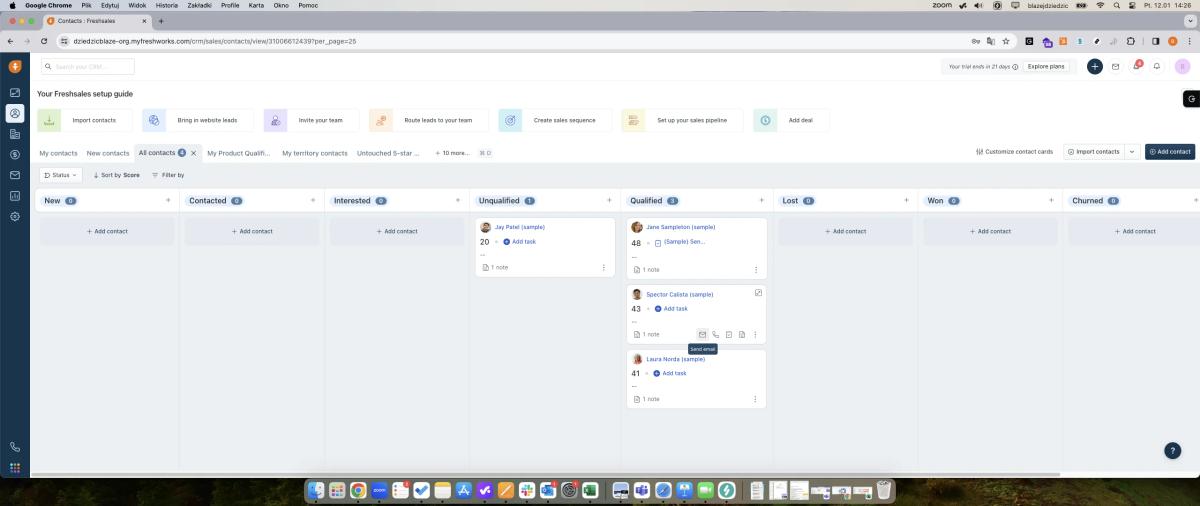Open the Reports chart icon in the sidebar
Screen dimensions: 1200x506
point(15,196)
